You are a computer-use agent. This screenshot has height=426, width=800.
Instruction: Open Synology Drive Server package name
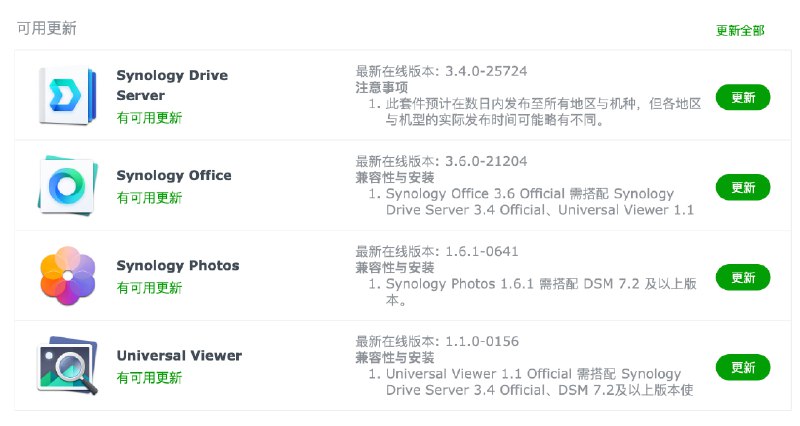coord(172,85)
